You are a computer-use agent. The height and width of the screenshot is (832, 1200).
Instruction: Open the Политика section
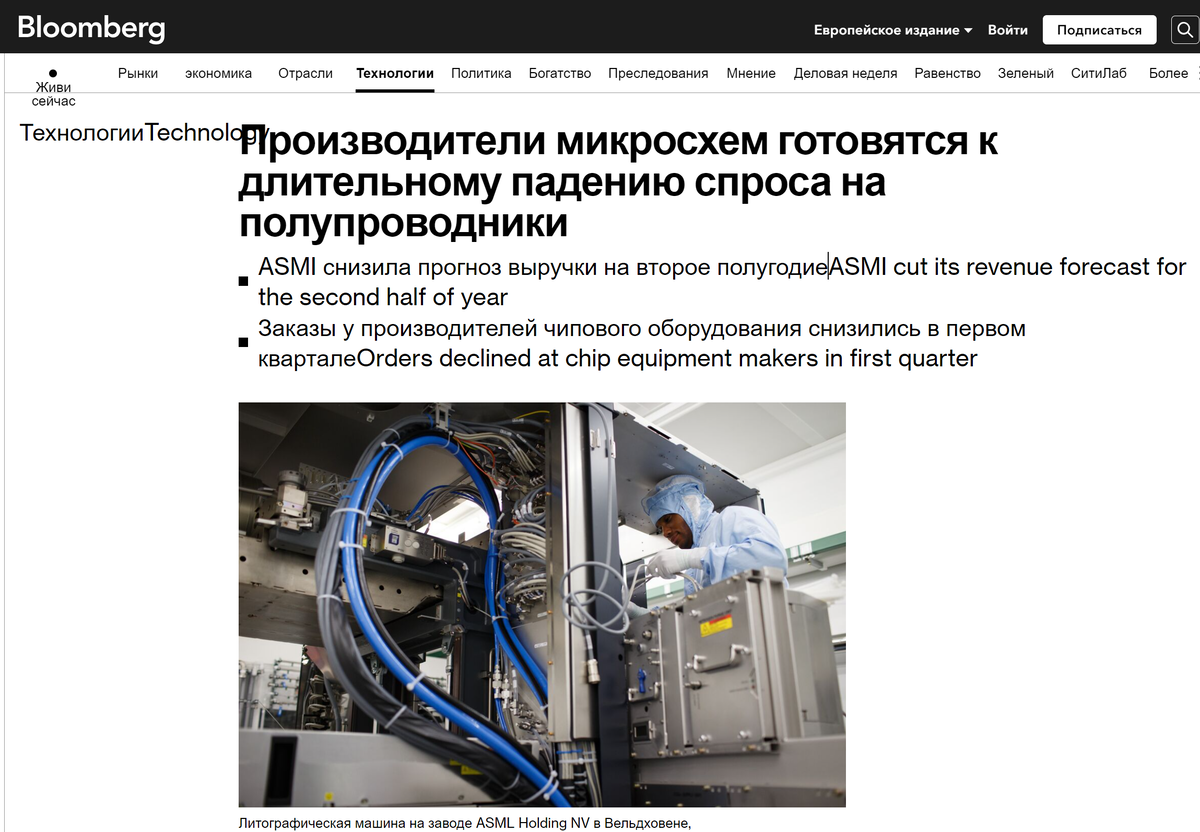pyautogui.click(x=481, y=73)
